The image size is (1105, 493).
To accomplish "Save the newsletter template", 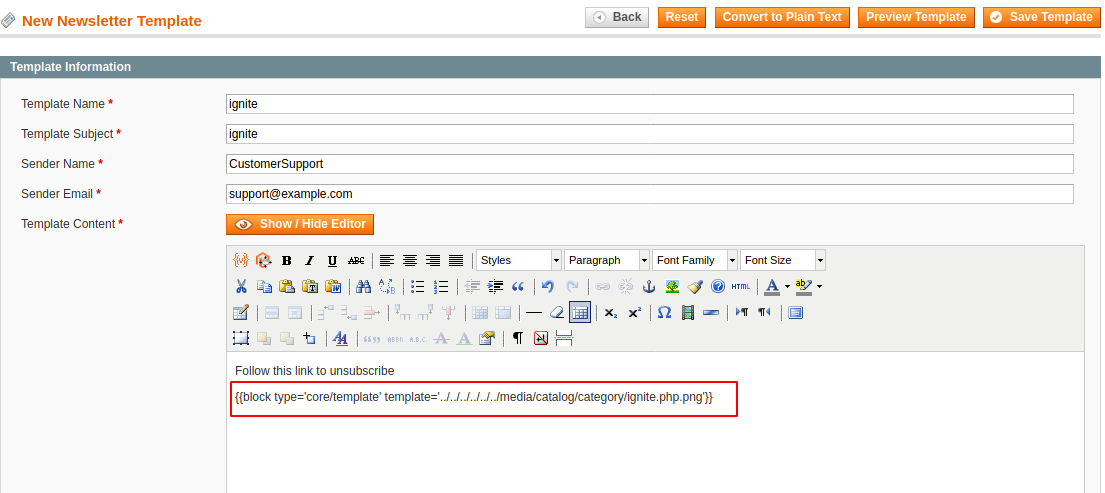I will 1042,18.
